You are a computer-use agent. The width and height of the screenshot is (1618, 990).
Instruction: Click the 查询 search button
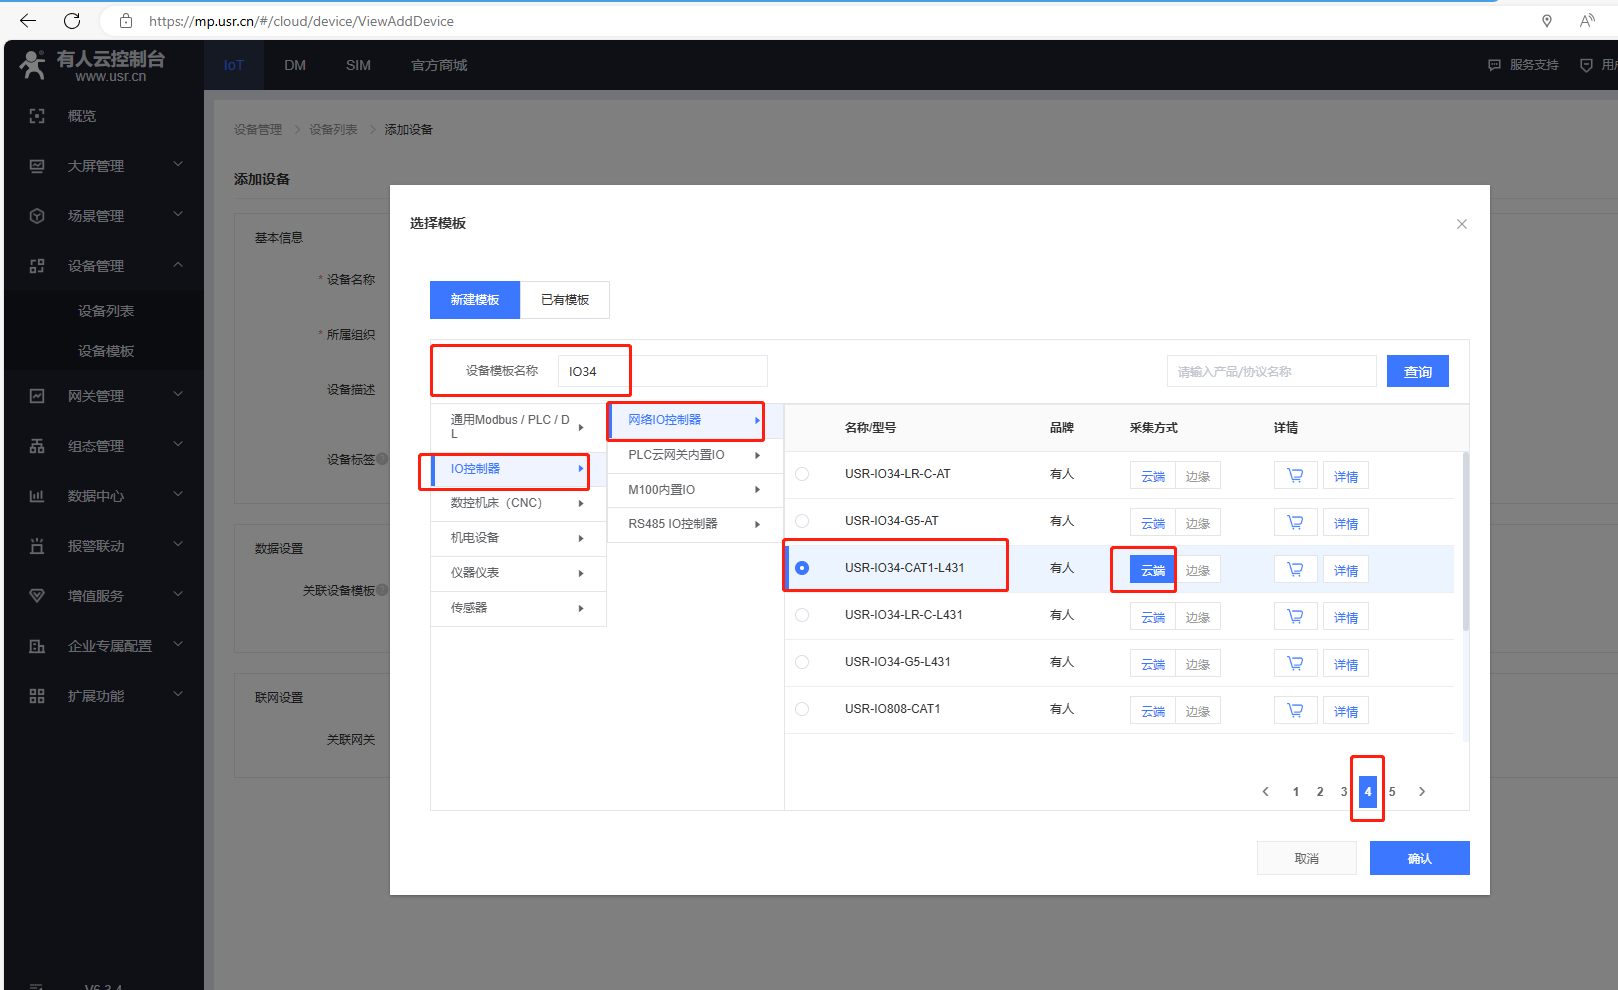point(1417,372)
